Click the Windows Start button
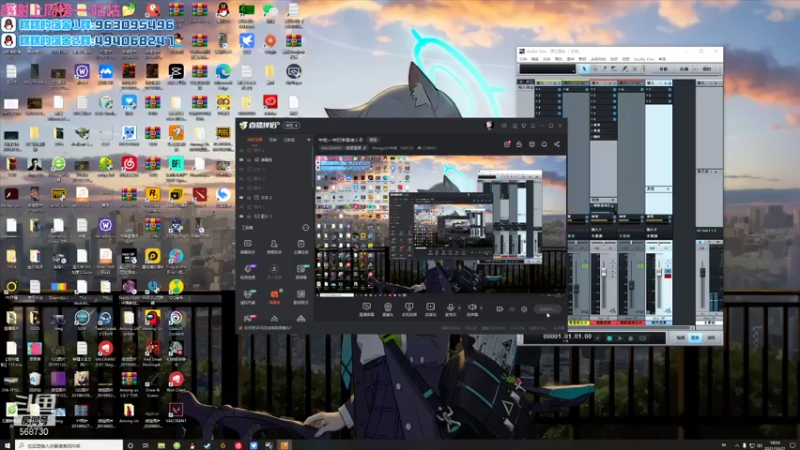This screenshot has height=450, width=800. click(x=7, y=445)
